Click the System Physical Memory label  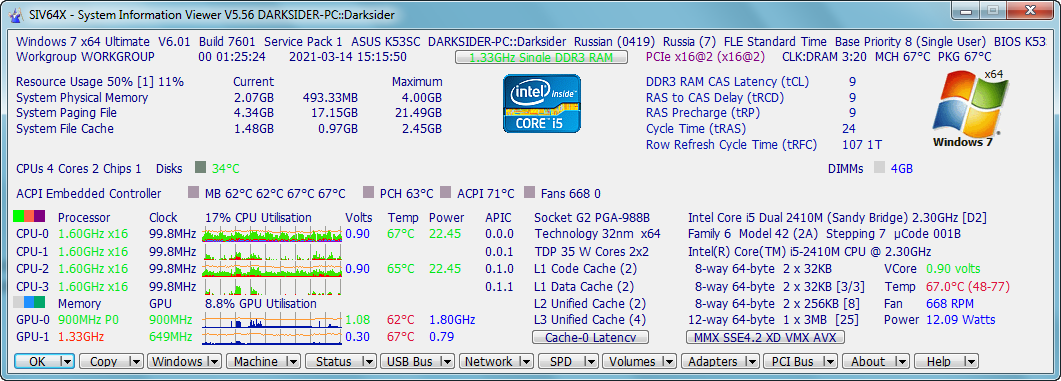coord(82,97)
